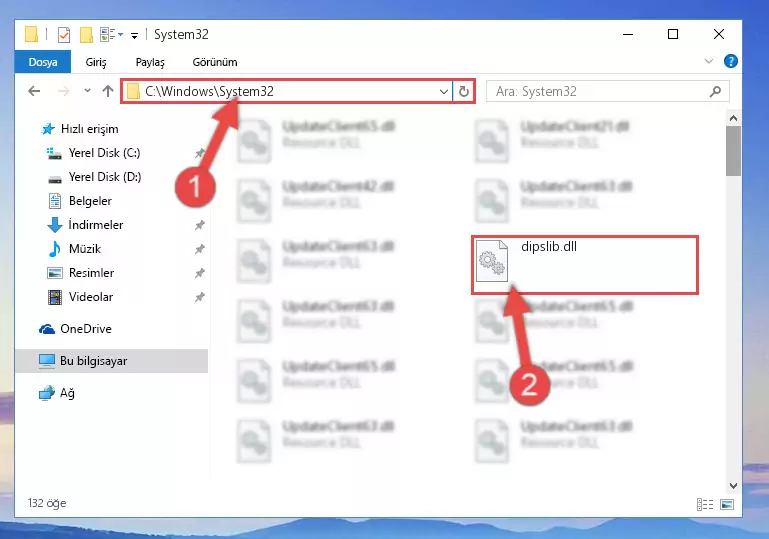Go up one folder level
The width and height of the screenshot is (769, 539).
click(108, 91)
